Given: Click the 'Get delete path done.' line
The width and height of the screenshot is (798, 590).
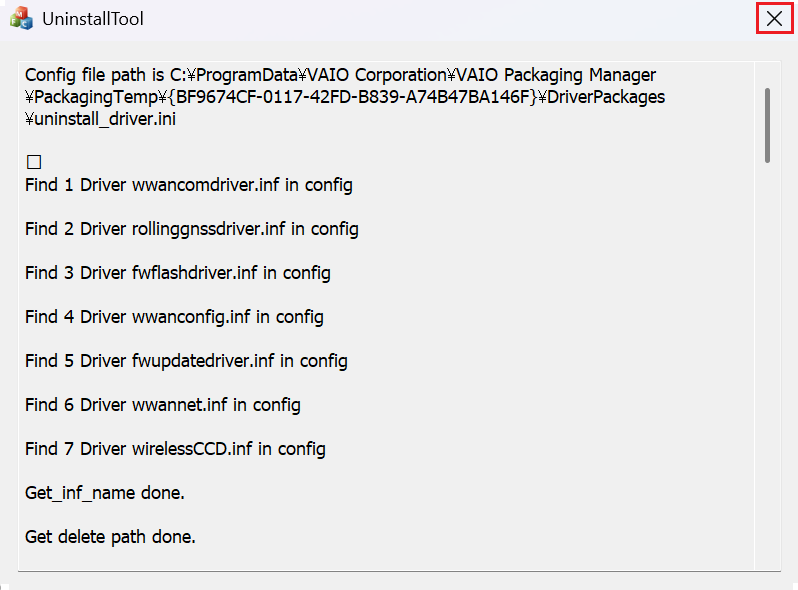Looking at the screenshot, I should click(110, 537).
